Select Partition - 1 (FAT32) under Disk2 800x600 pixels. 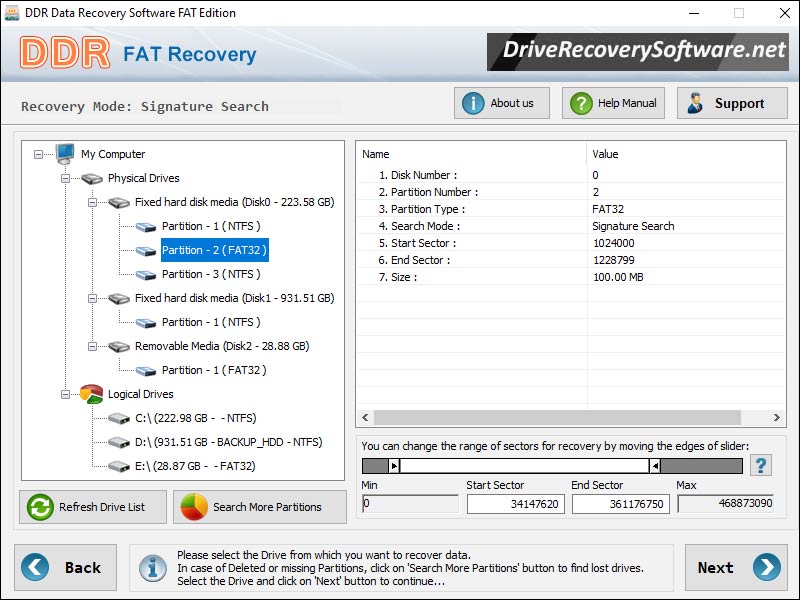click(214, 370)
